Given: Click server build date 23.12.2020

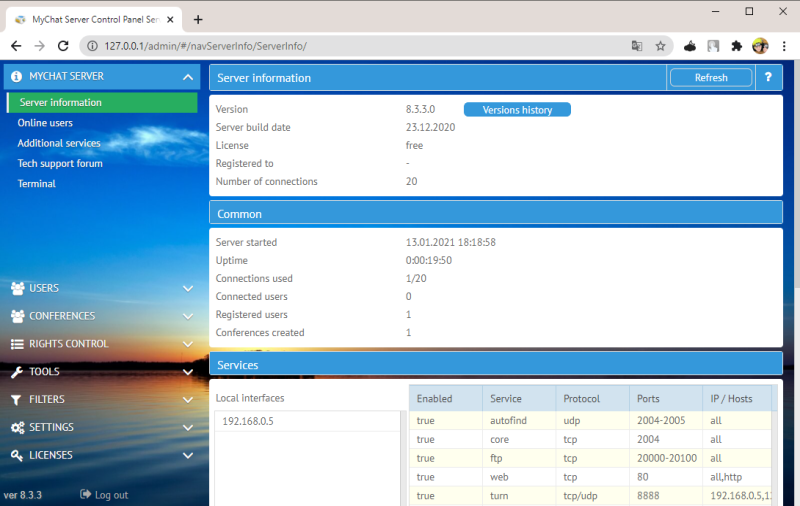Looking at the screenshot, I should (x=430, y=128).
